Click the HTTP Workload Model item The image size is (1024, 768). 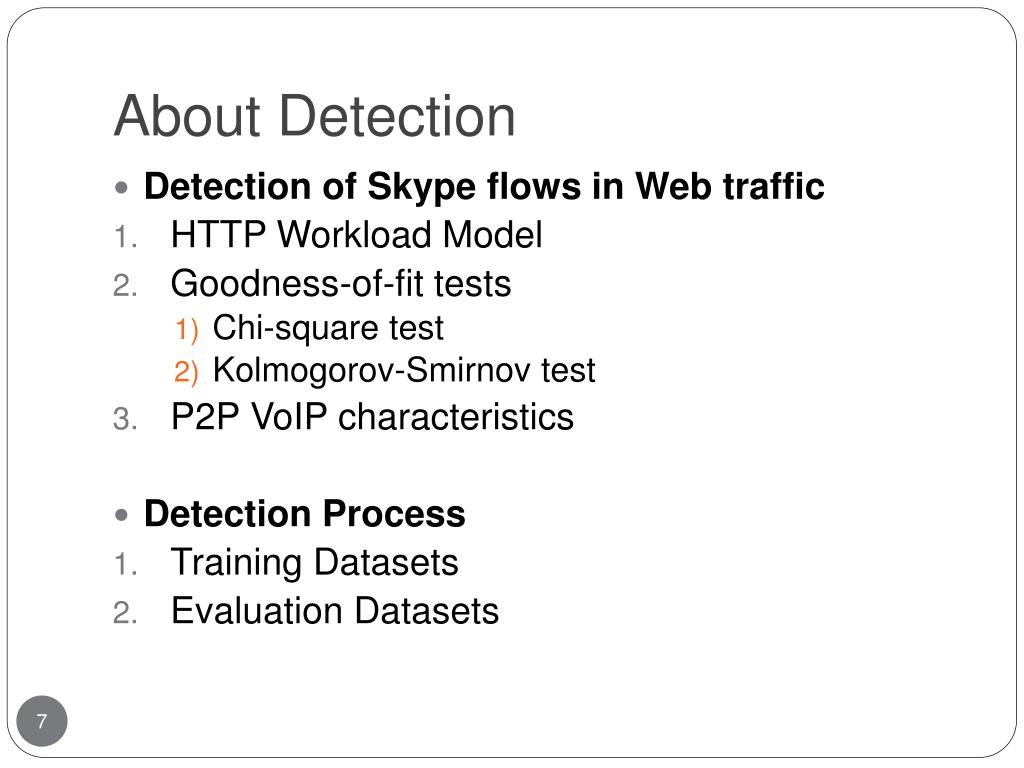point(356,234)
